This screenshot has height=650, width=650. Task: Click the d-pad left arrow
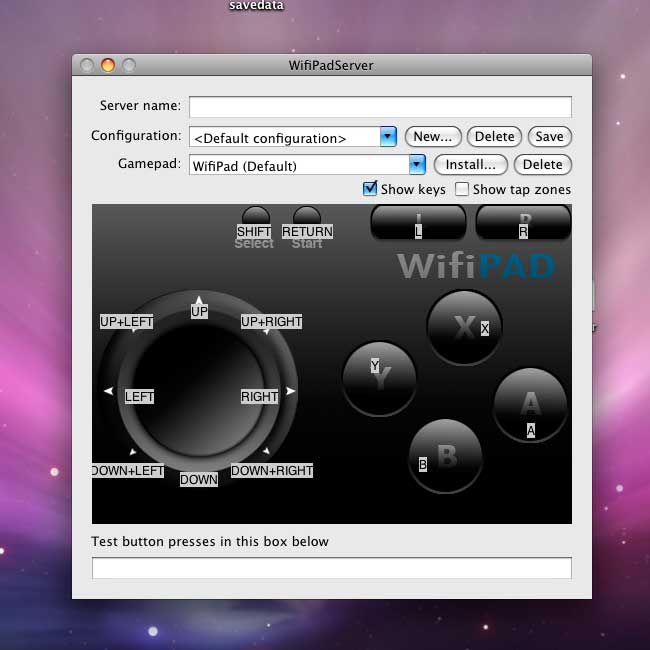click(x=109, y=390)
